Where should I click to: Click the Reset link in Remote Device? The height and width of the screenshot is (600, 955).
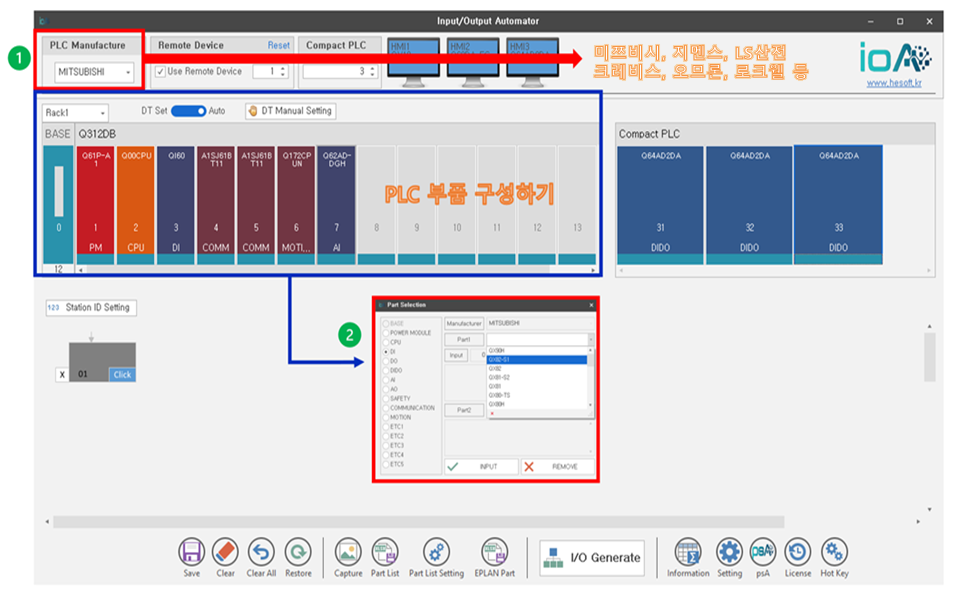tap(278, 45)
